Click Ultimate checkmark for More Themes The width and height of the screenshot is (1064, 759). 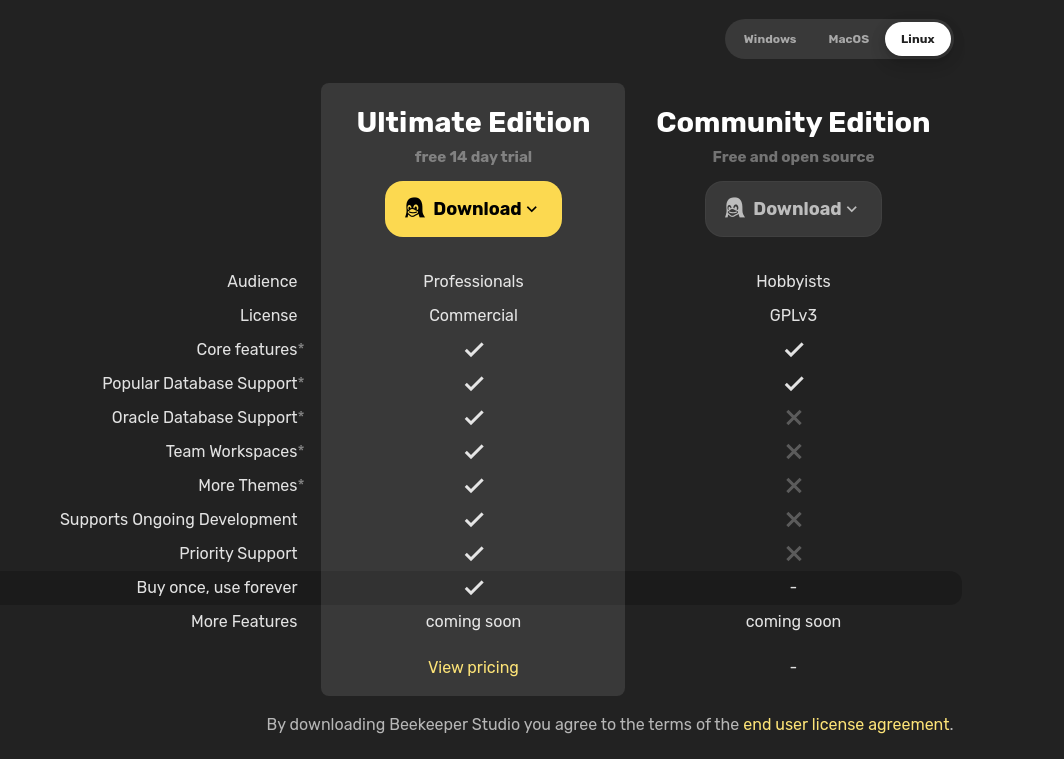pyautogui.click(x=474, y=485)
